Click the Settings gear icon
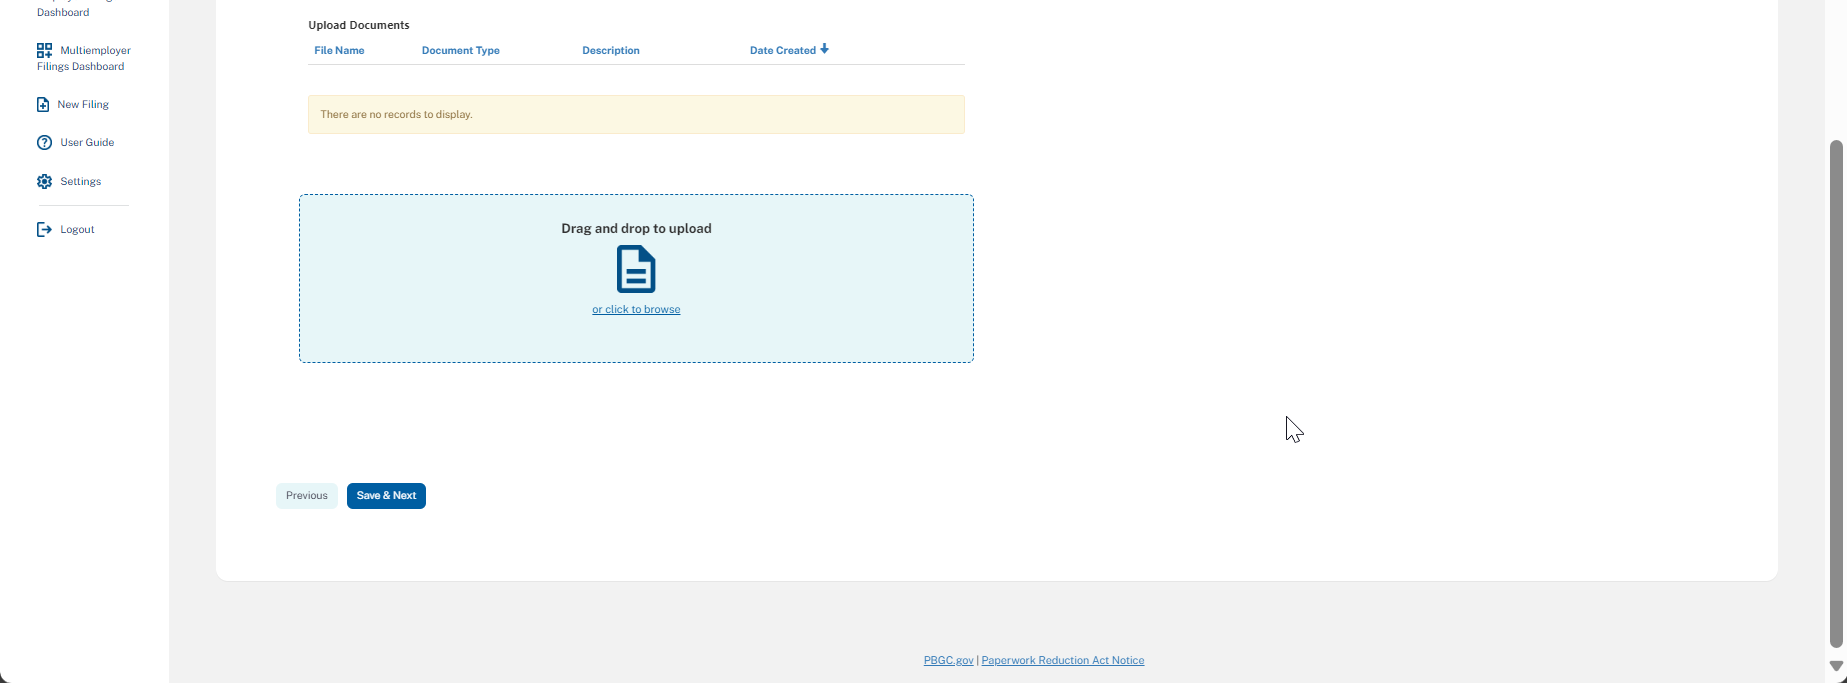 point(44,182)
